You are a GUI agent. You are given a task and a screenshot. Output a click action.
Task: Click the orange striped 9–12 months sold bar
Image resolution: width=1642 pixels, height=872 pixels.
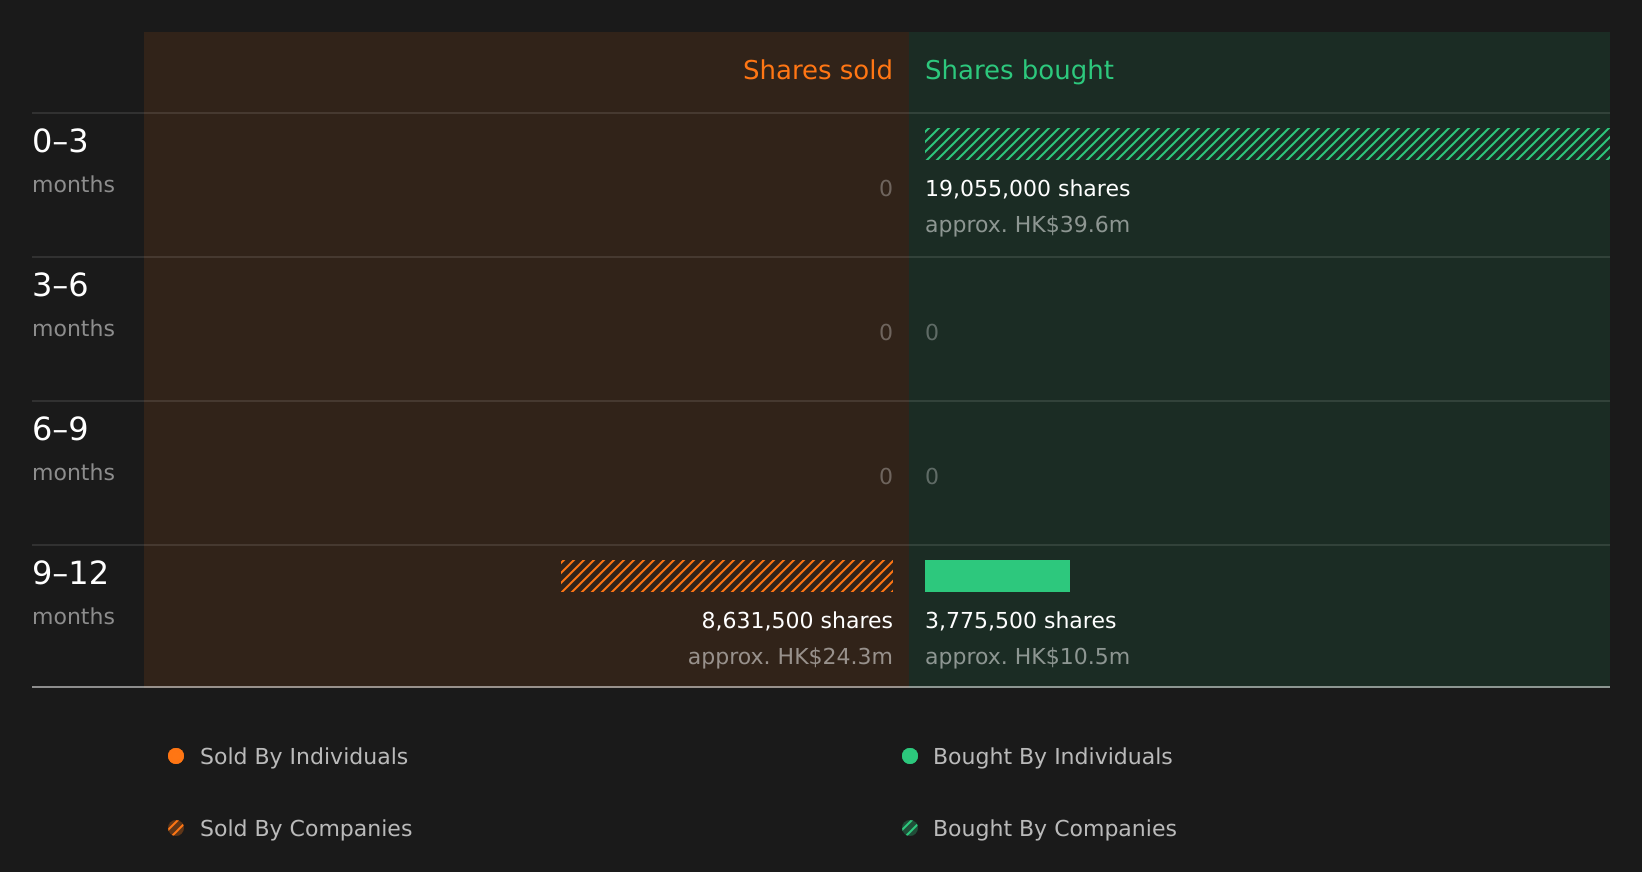tap(727, 576)
